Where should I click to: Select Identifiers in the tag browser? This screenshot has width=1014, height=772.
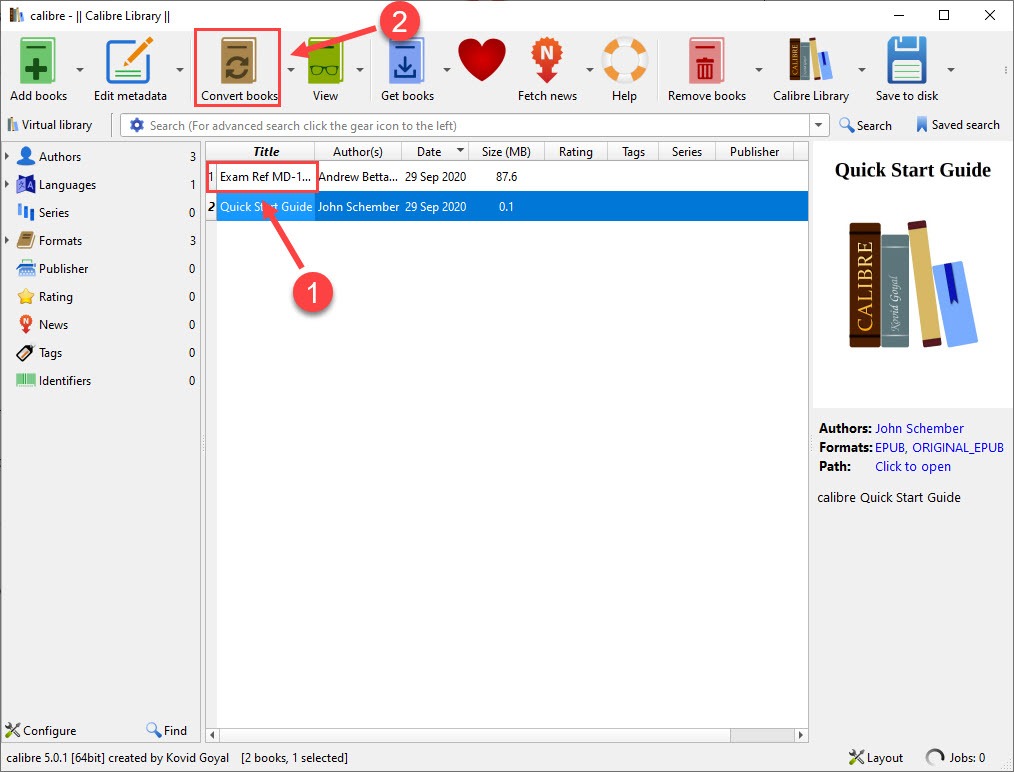coord(65,381)
